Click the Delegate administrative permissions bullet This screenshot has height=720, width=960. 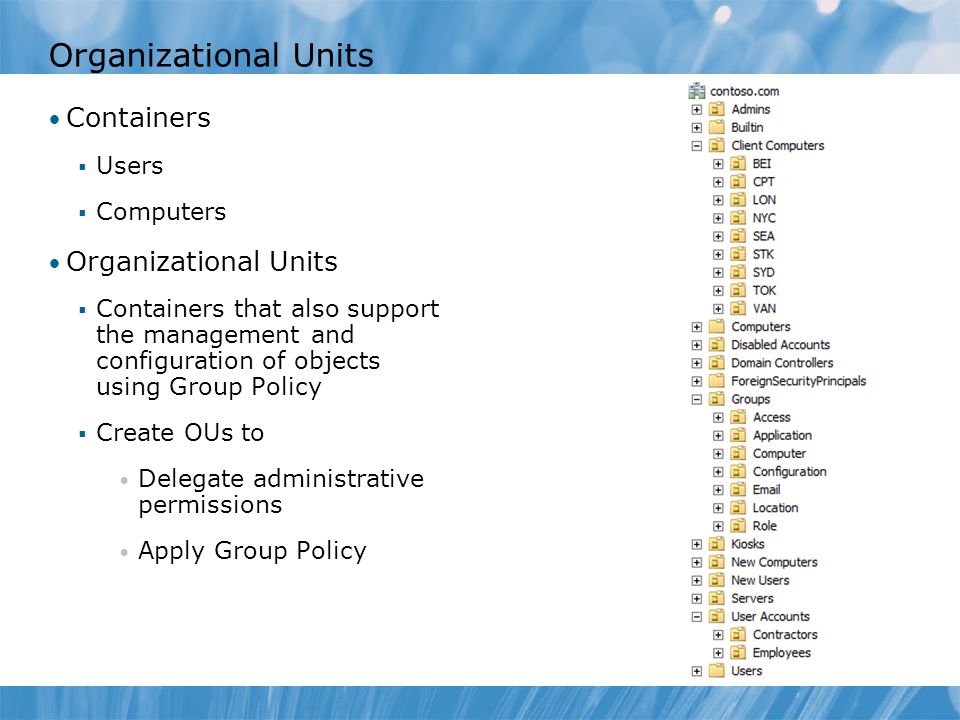pyautogui.click(x=281, y=492)
